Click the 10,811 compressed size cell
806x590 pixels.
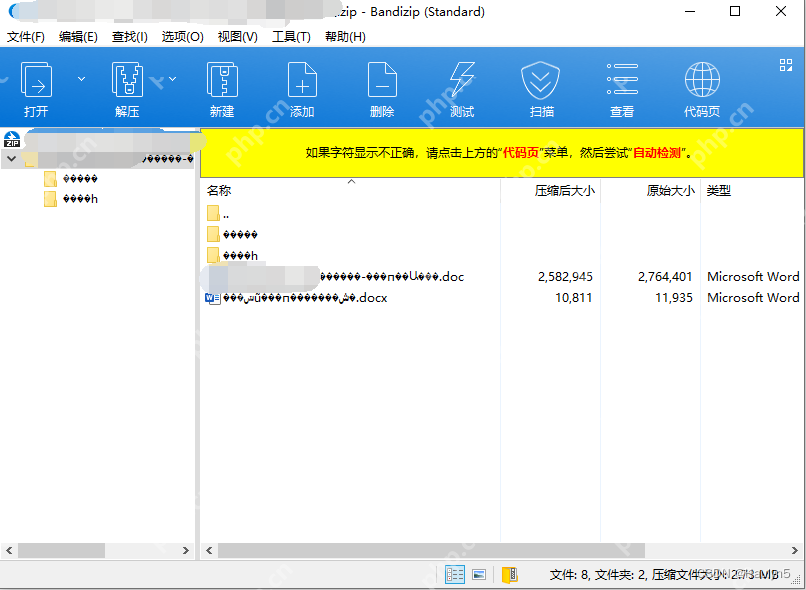click(574, 298)
